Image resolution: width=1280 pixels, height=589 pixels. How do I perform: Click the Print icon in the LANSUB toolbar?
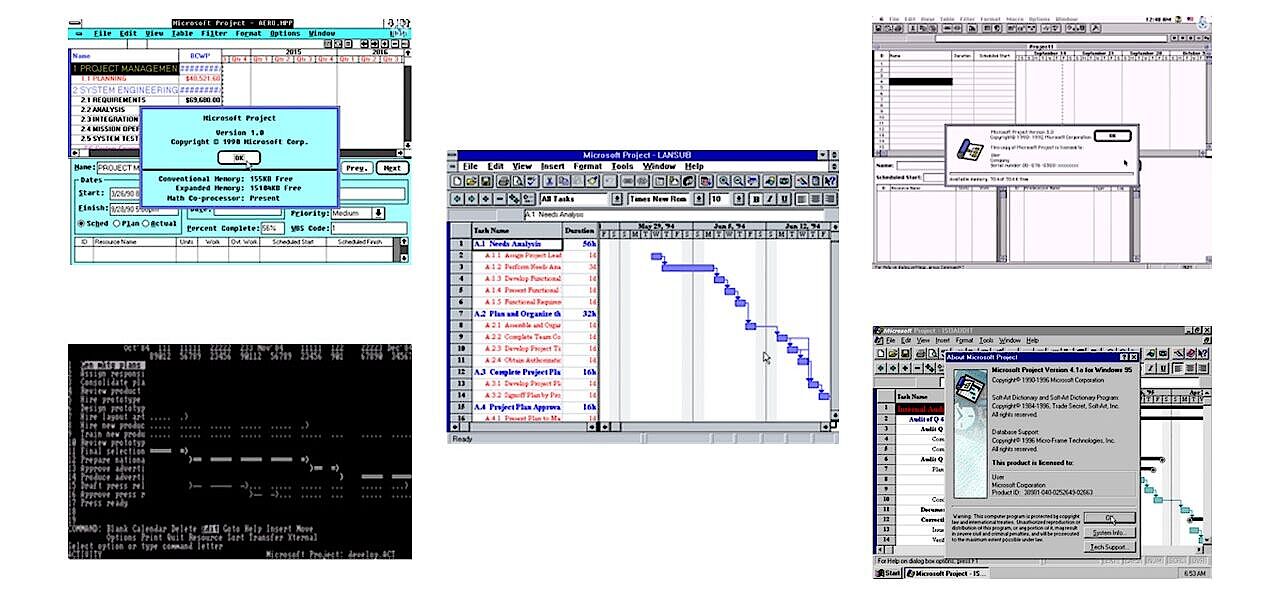(503, 181)
